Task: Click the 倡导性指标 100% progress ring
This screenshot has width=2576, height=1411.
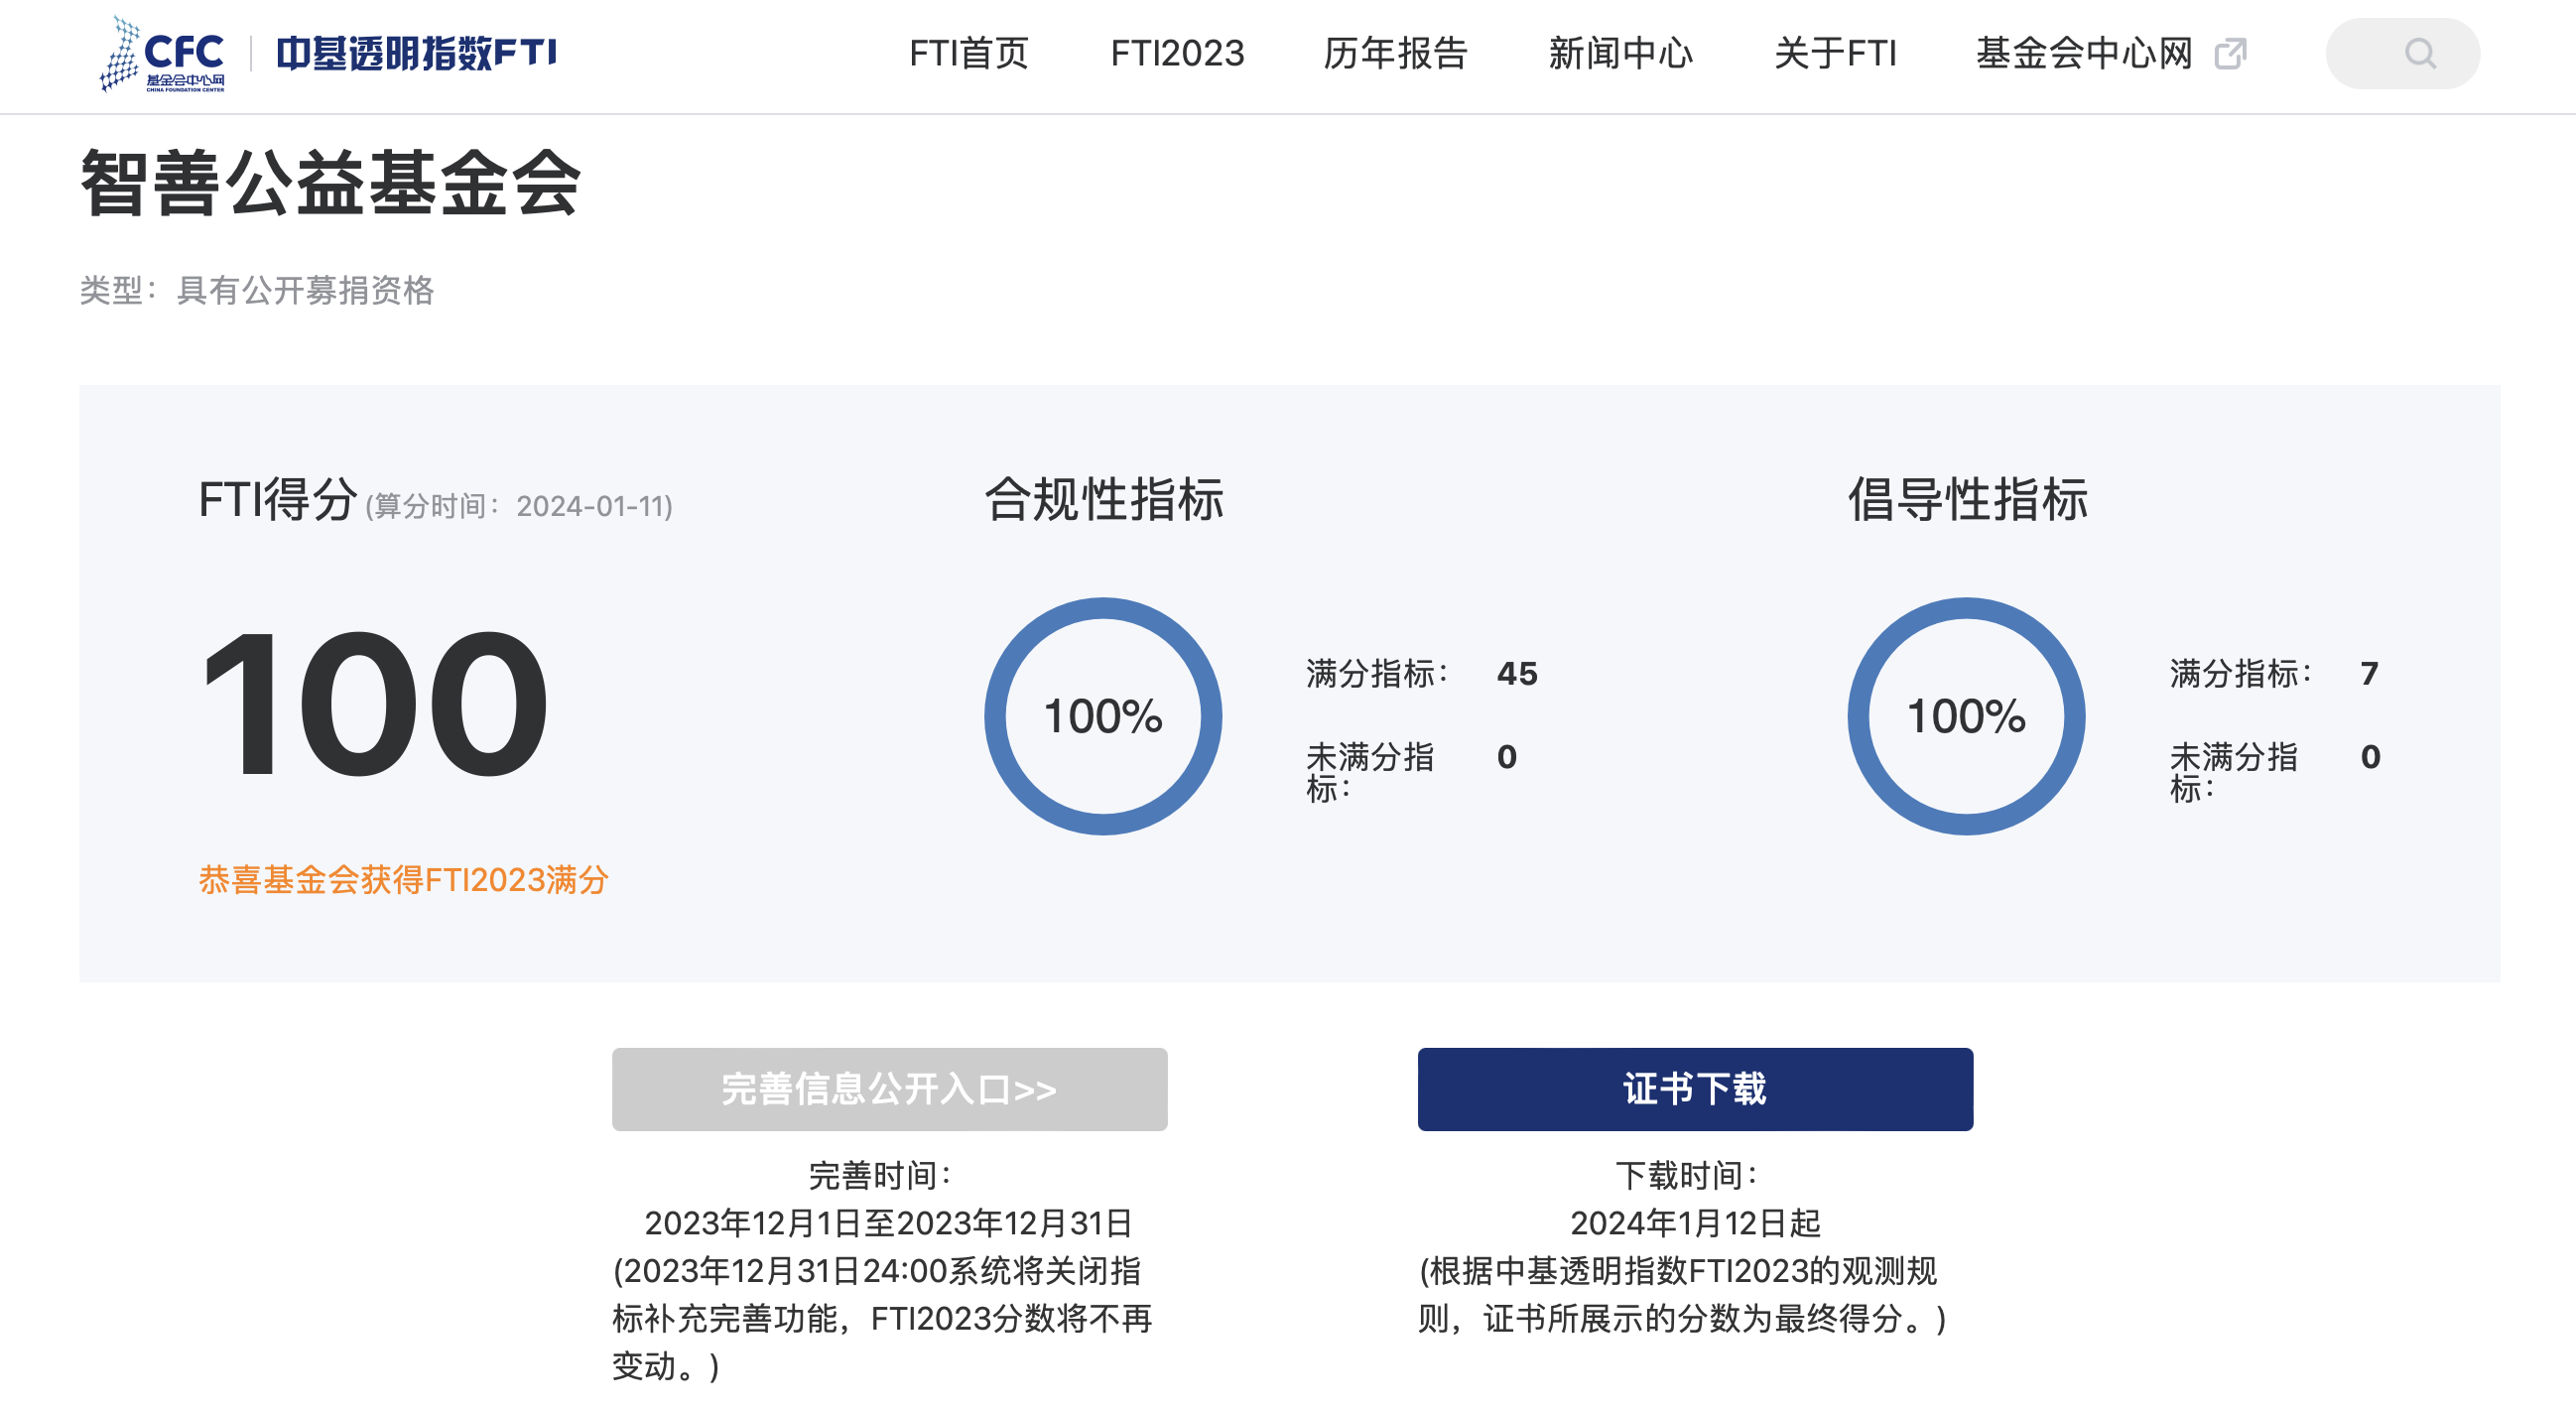Action: (1966, 716)
